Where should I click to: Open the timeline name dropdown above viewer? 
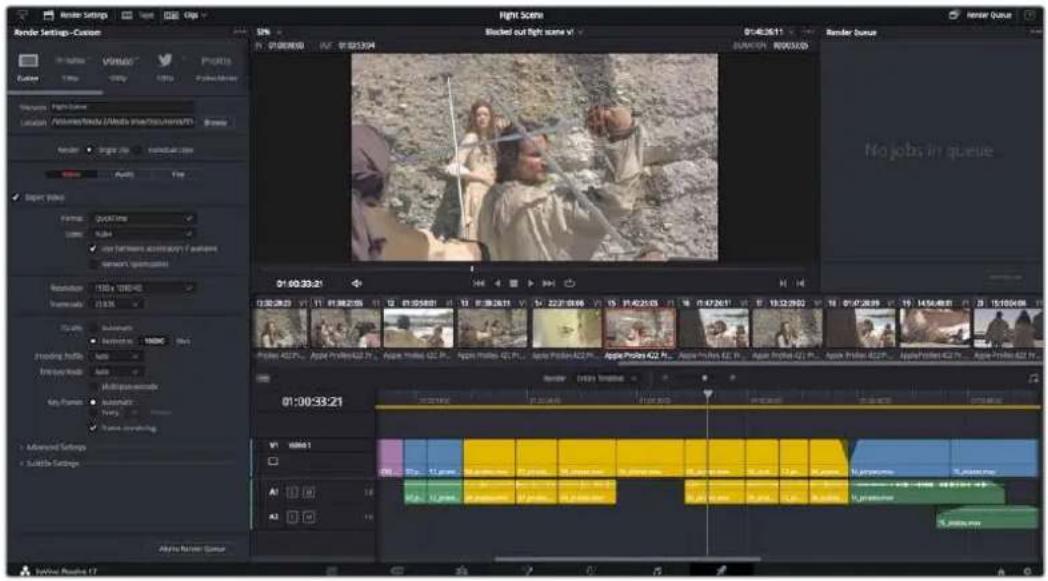pos(533,32)
